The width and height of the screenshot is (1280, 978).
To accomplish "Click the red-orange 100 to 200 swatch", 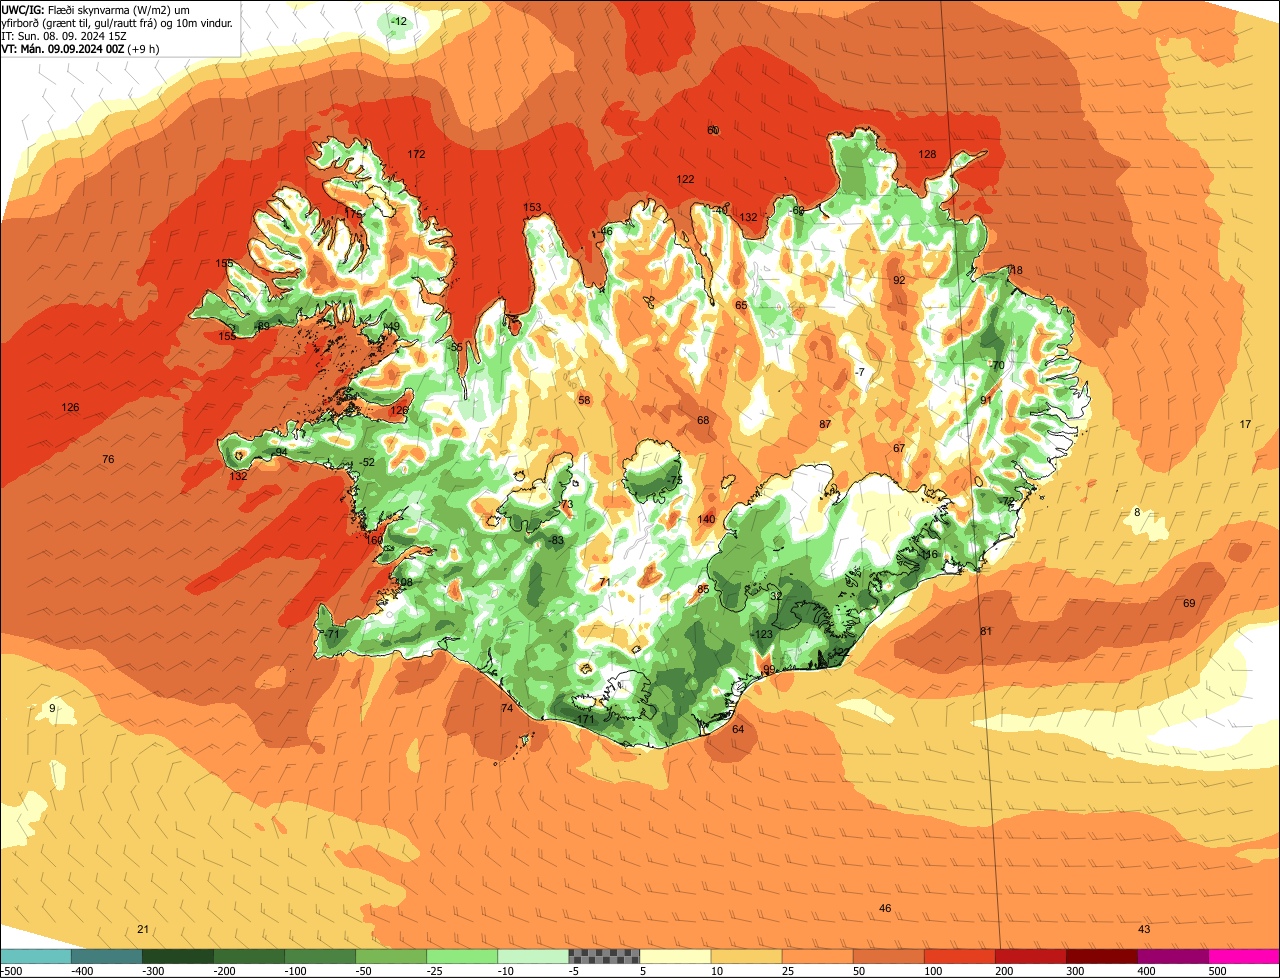I will pos(959,956).
